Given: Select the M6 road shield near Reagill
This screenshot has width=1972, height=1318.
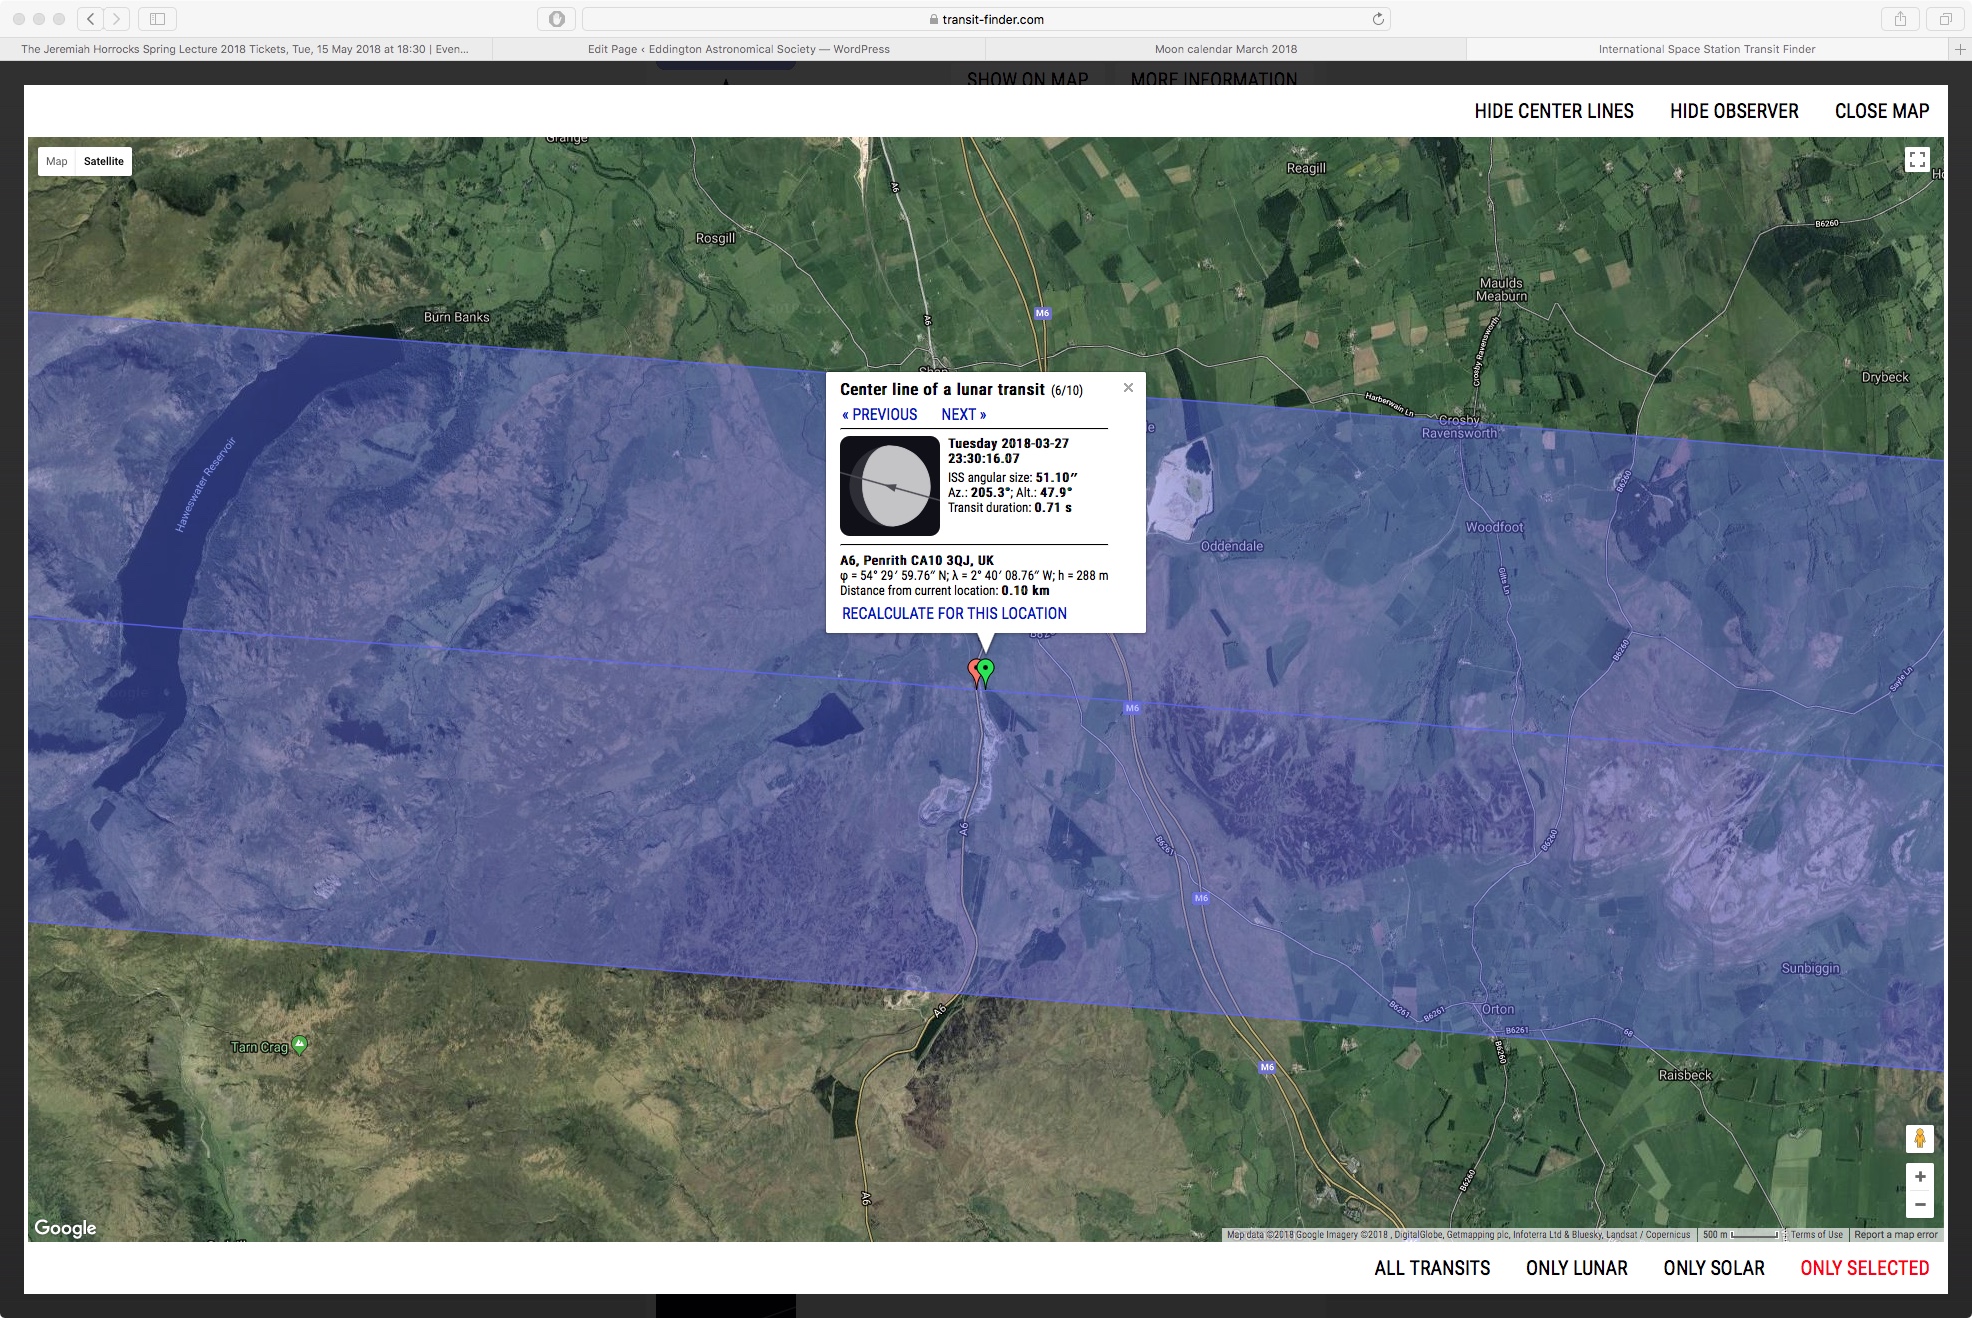Looking at the screenshot, I should click(x=1042, y=313).
